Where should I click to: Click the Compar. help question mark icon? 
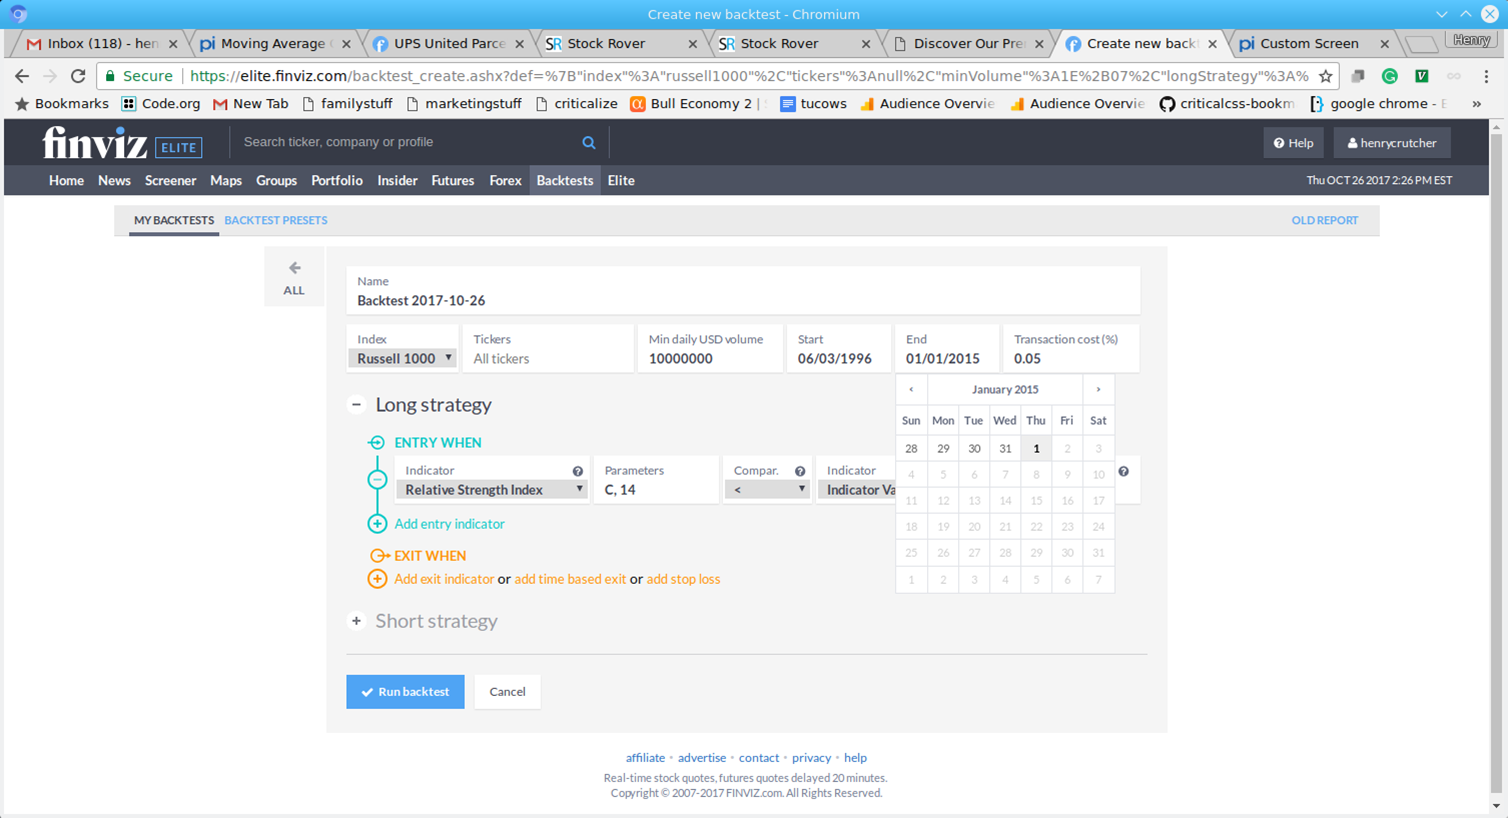(800, 471)
